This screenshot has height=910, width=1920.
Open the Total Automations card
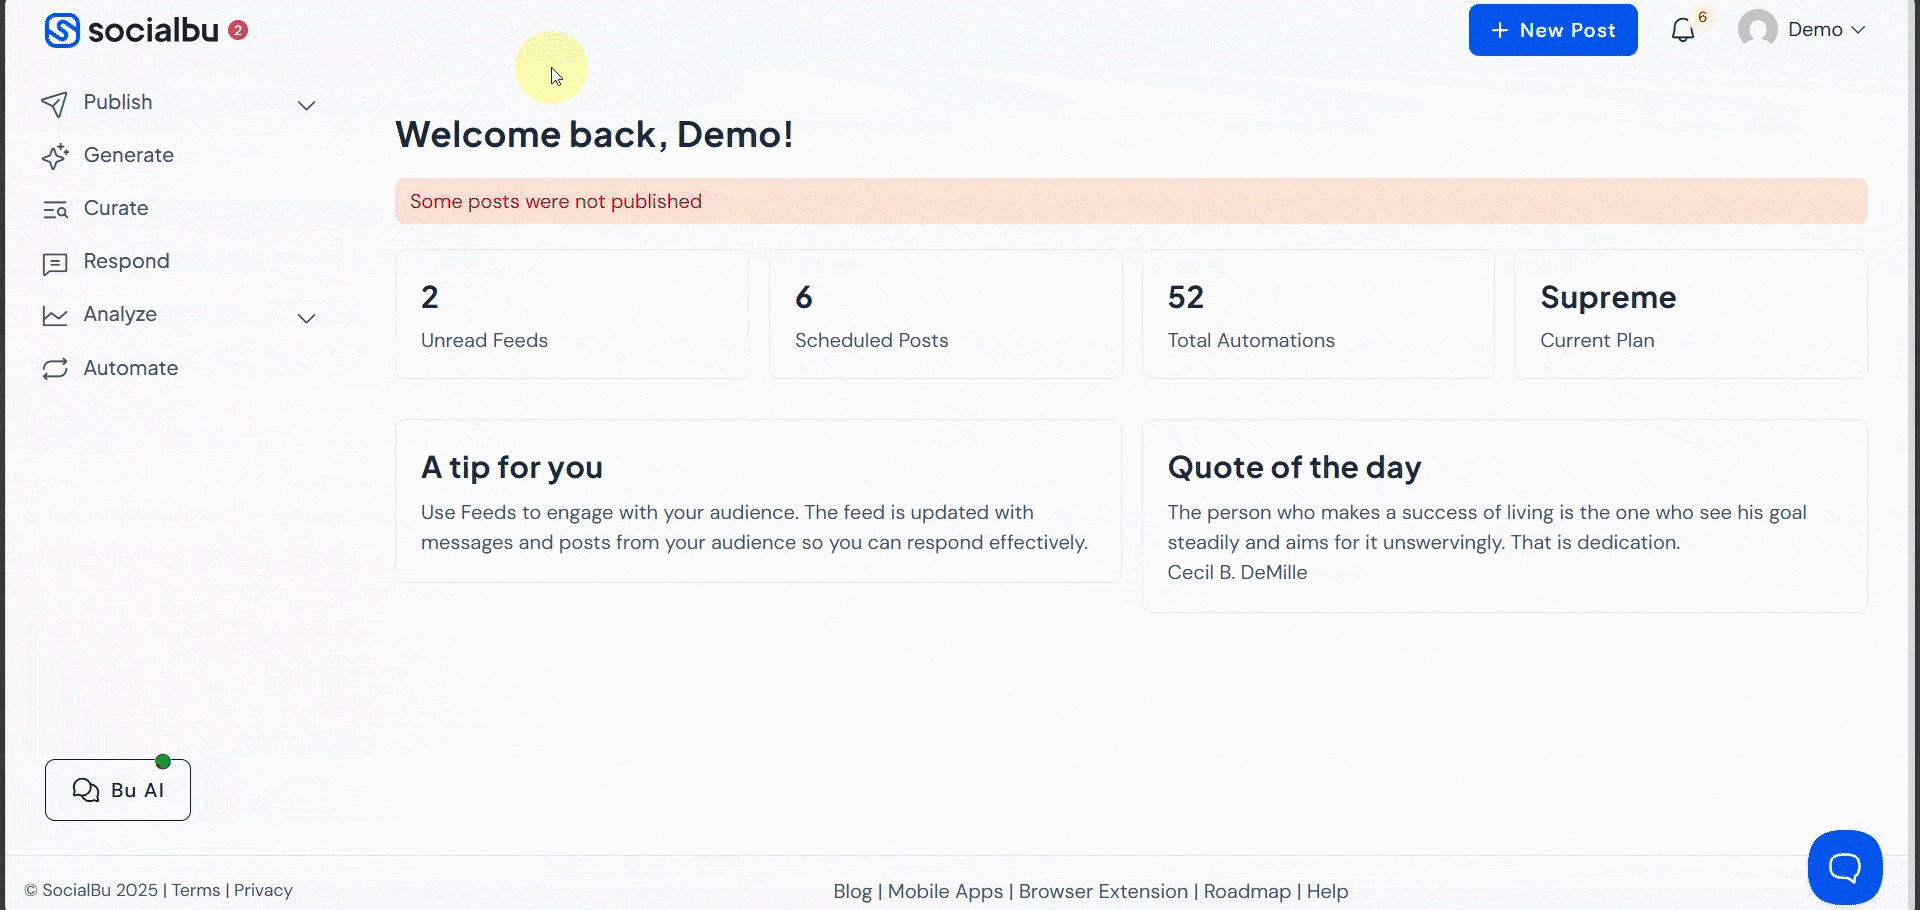[1318, 314]
